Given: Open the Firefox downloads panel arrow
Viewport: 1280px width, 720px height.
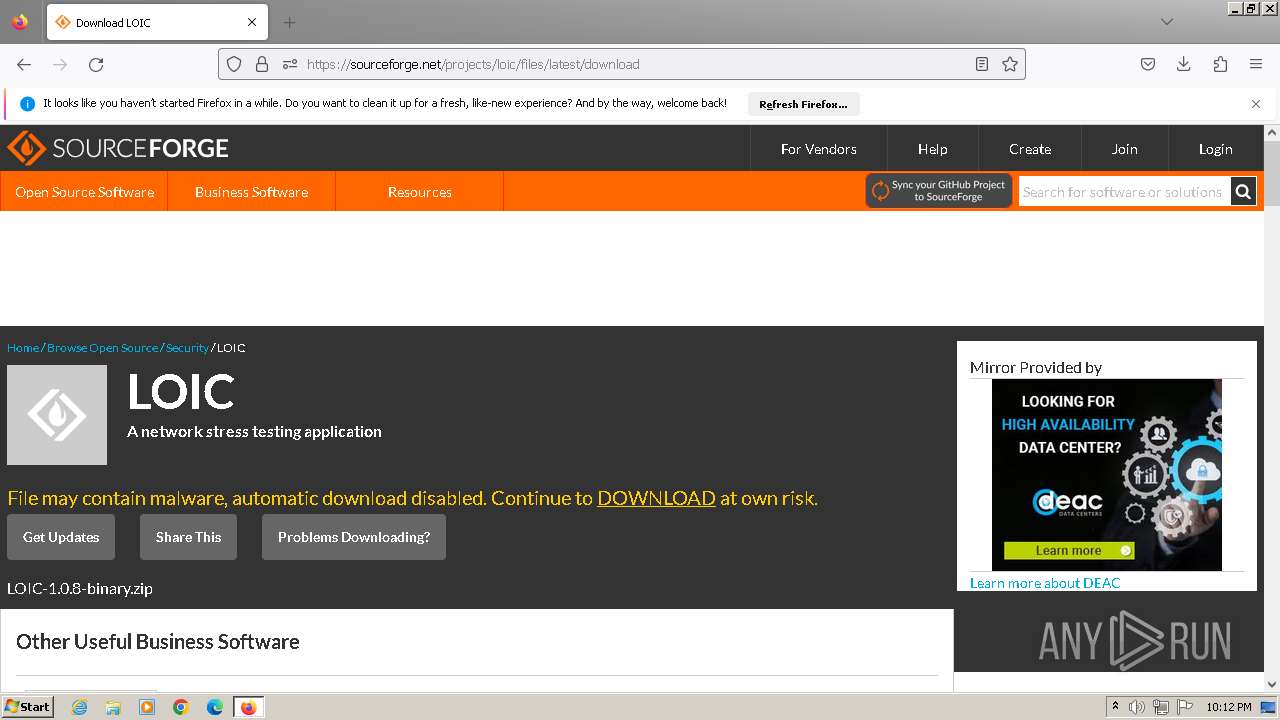Looking at the screenshot, I should [x=1184, y=64].
